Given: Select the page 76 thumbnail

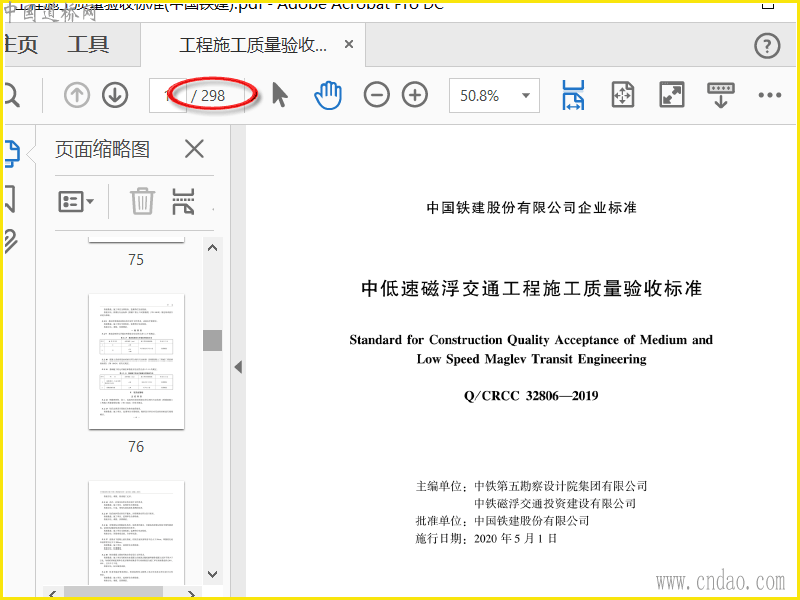Looking at the screenshot, I should (x=136, y=362).
